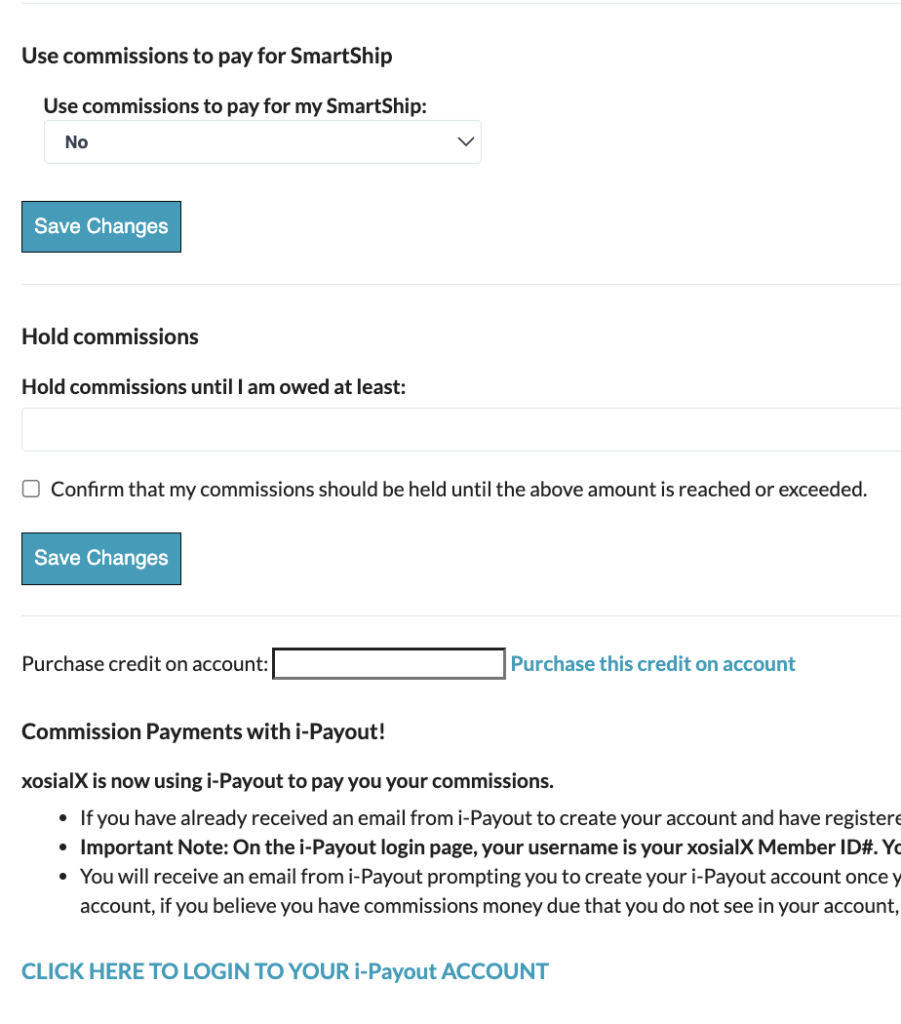The image size is (901, 1024).
Task: Click the 'already received an email' bullet
Action: point(490,818)
